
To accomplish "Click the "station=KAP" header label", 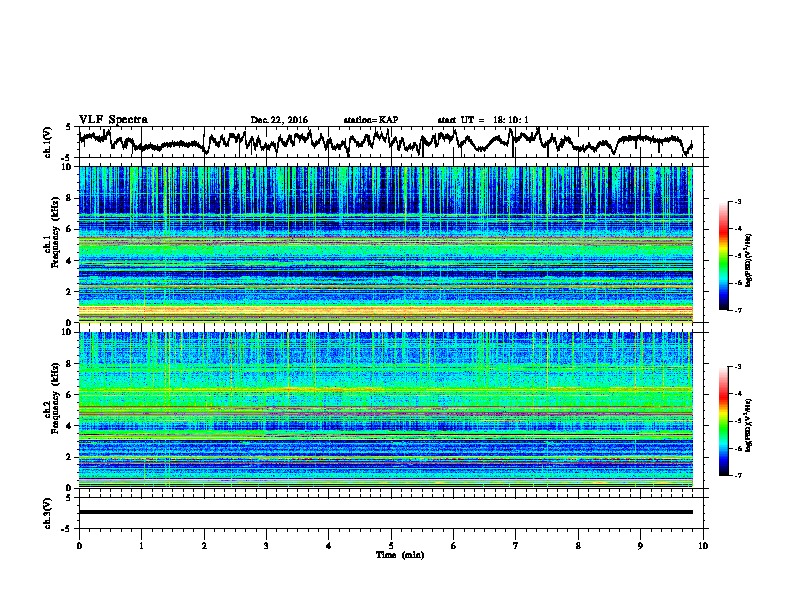I will pos(371,120).
